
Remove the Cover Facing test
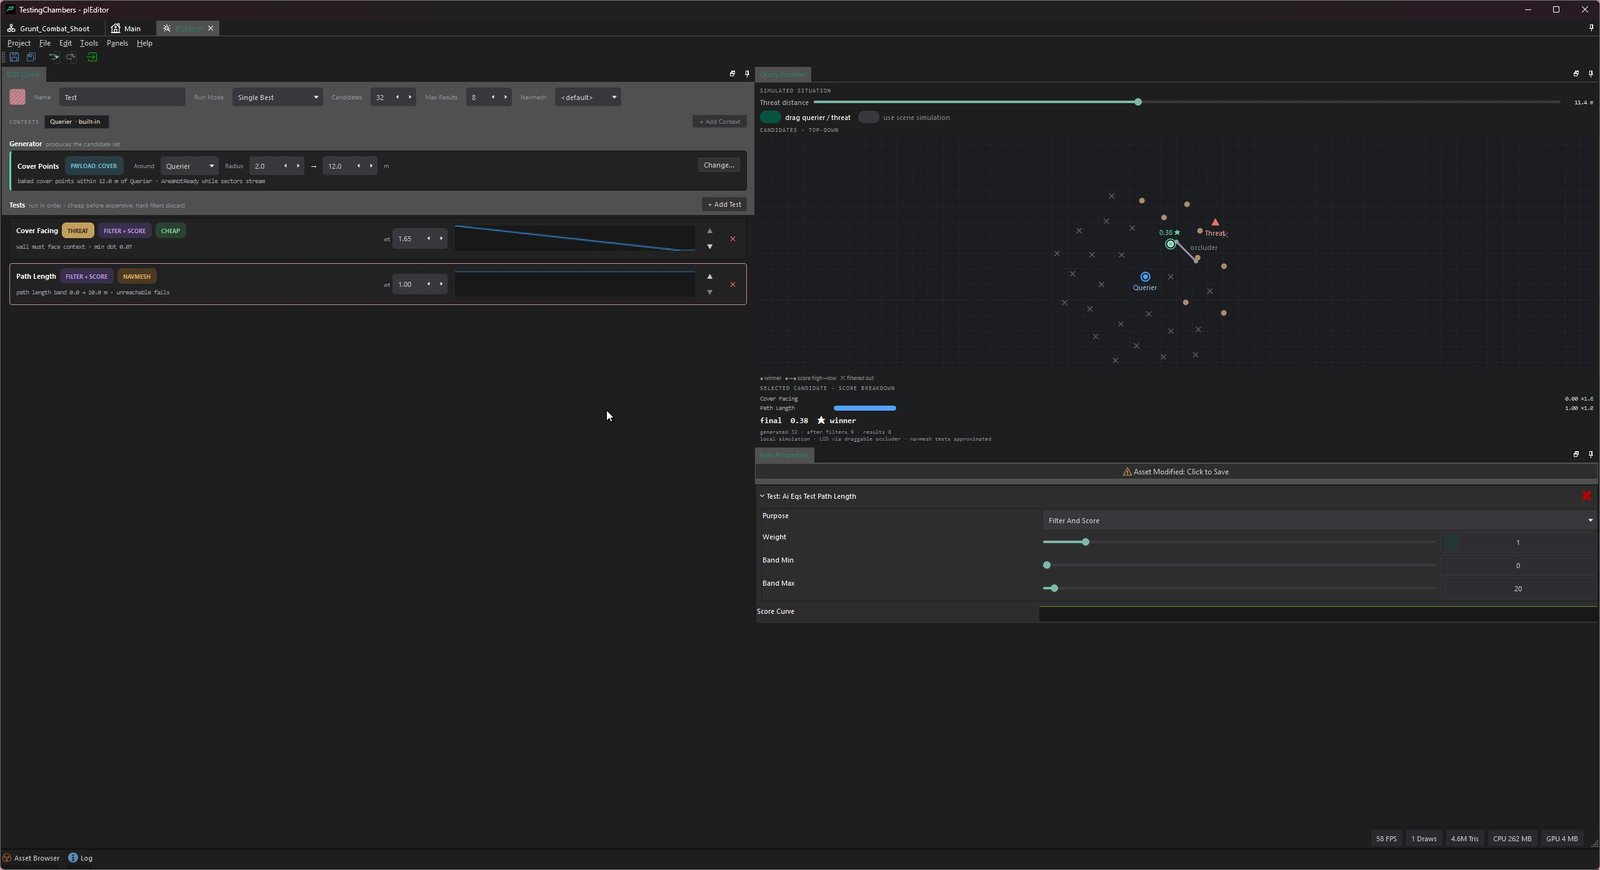point(732,239)
